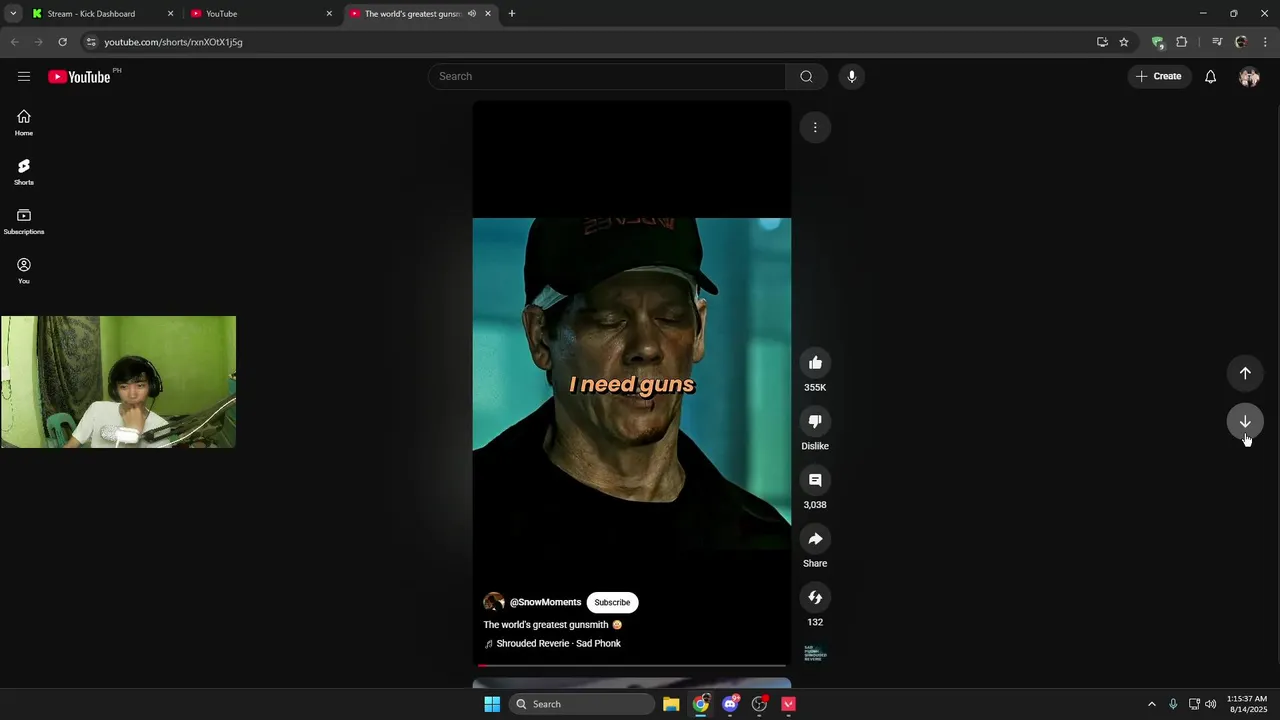Open the YouTube guide hamburger menu
This screenshot has width=1280, height=720.
coord(24,76)
